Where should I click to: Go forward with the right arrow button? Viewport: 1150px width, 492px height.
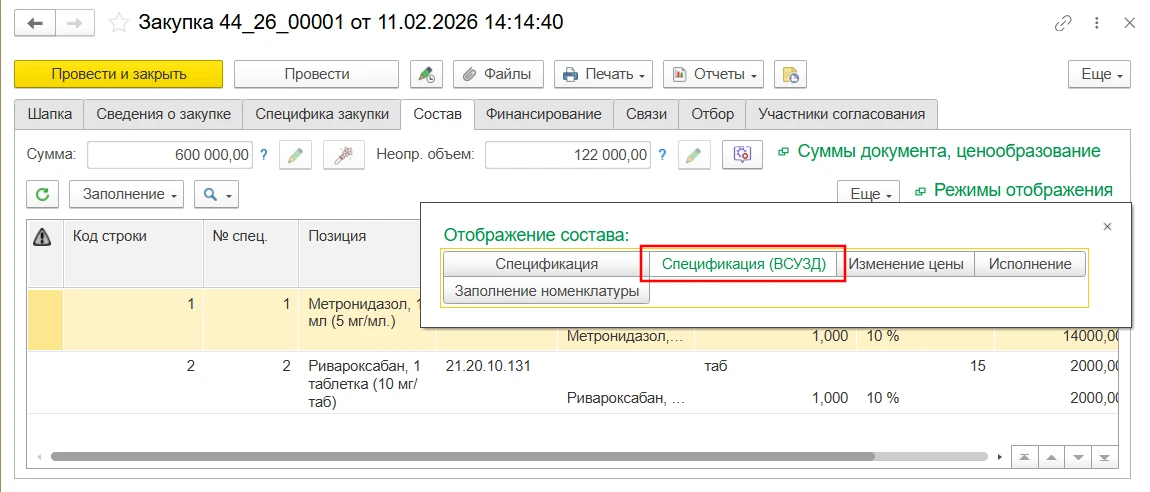[75, 23]
